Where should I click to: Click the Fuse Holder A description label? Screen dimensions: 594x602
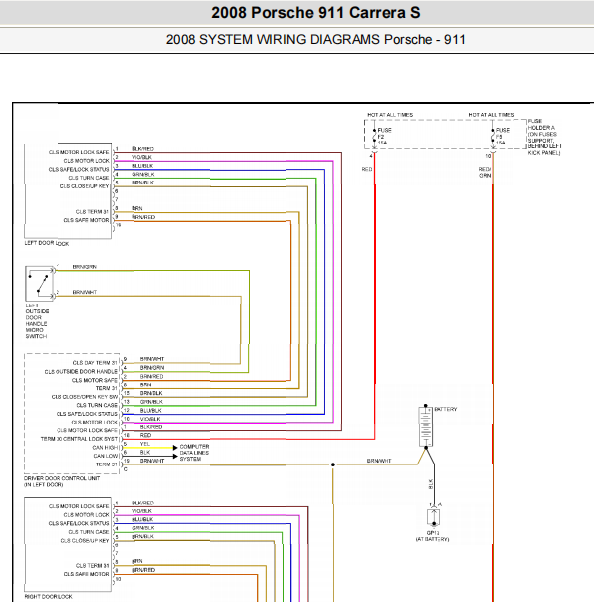point(544,137)
